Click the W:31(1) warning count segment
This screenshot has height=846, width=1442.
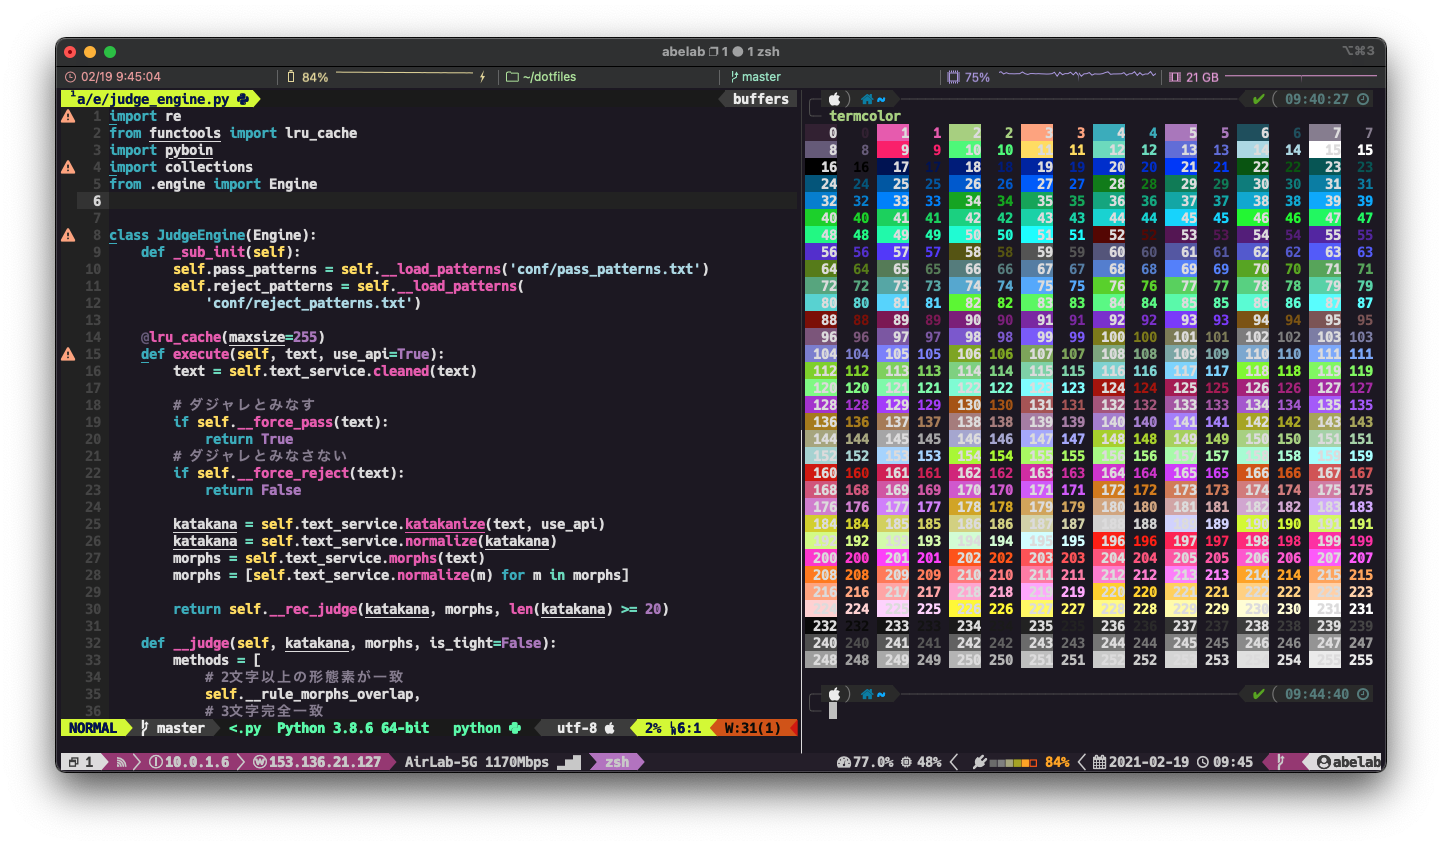click(752, 728)
